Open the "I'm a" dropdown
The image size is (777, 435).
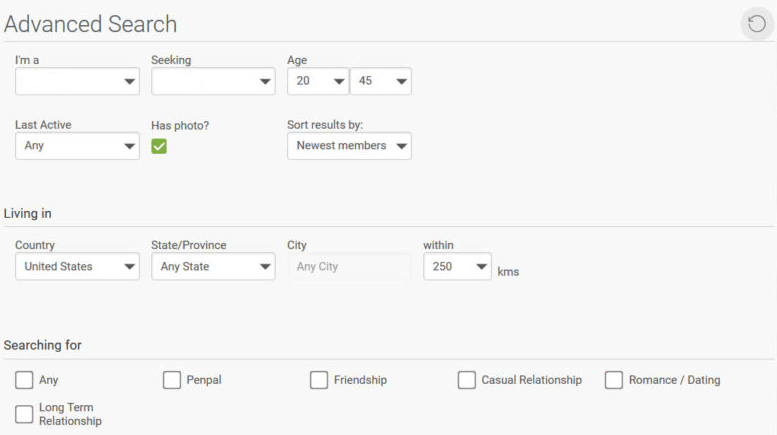point(77,81)
